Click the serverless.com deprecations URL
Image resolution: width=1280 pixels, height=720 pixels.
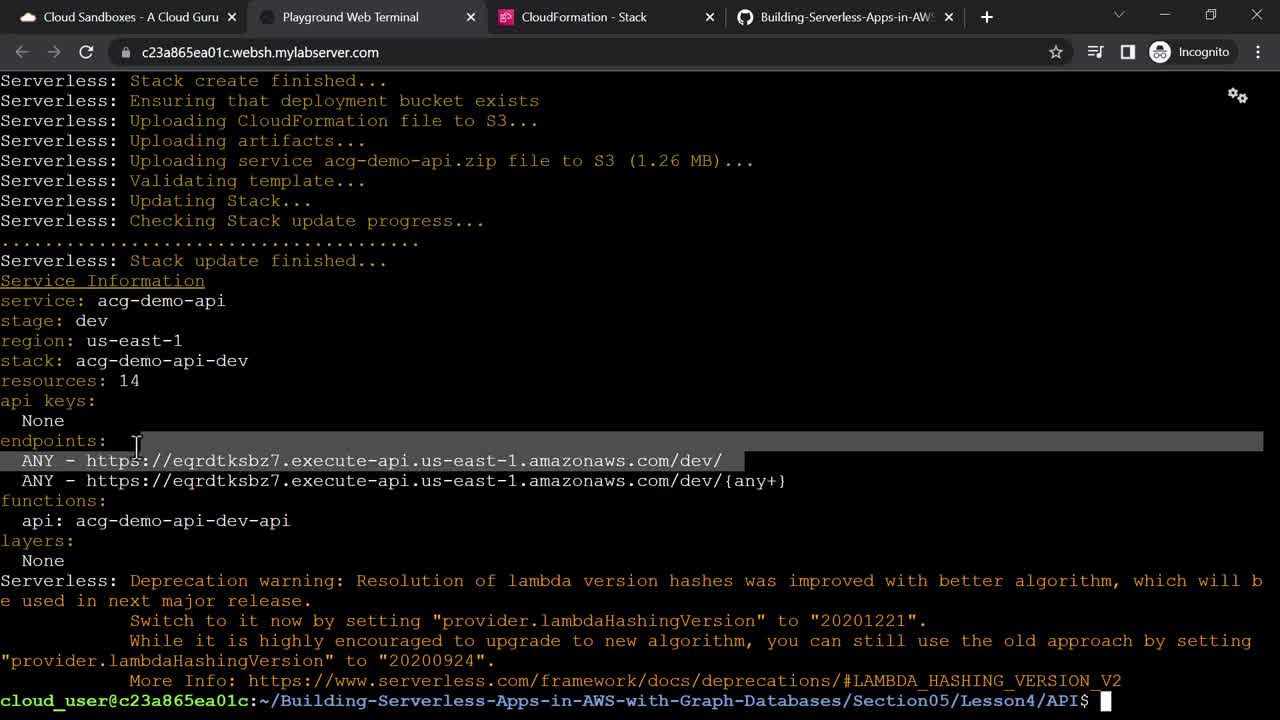click(x=685, y=681)
